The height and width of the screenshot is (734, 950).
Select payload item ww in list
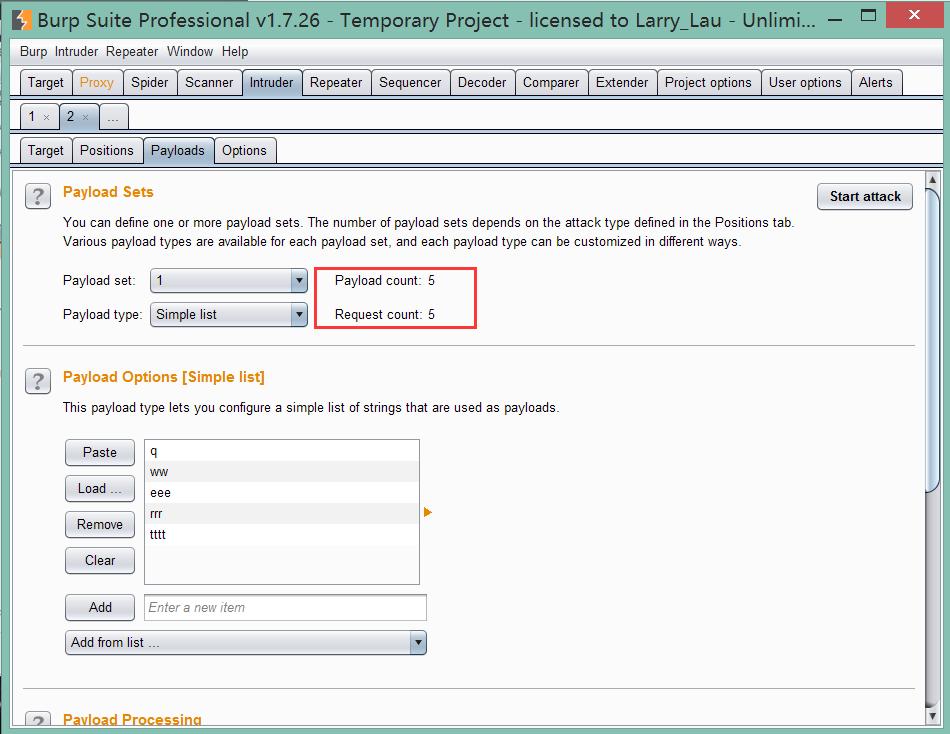(x=282, y=472)
